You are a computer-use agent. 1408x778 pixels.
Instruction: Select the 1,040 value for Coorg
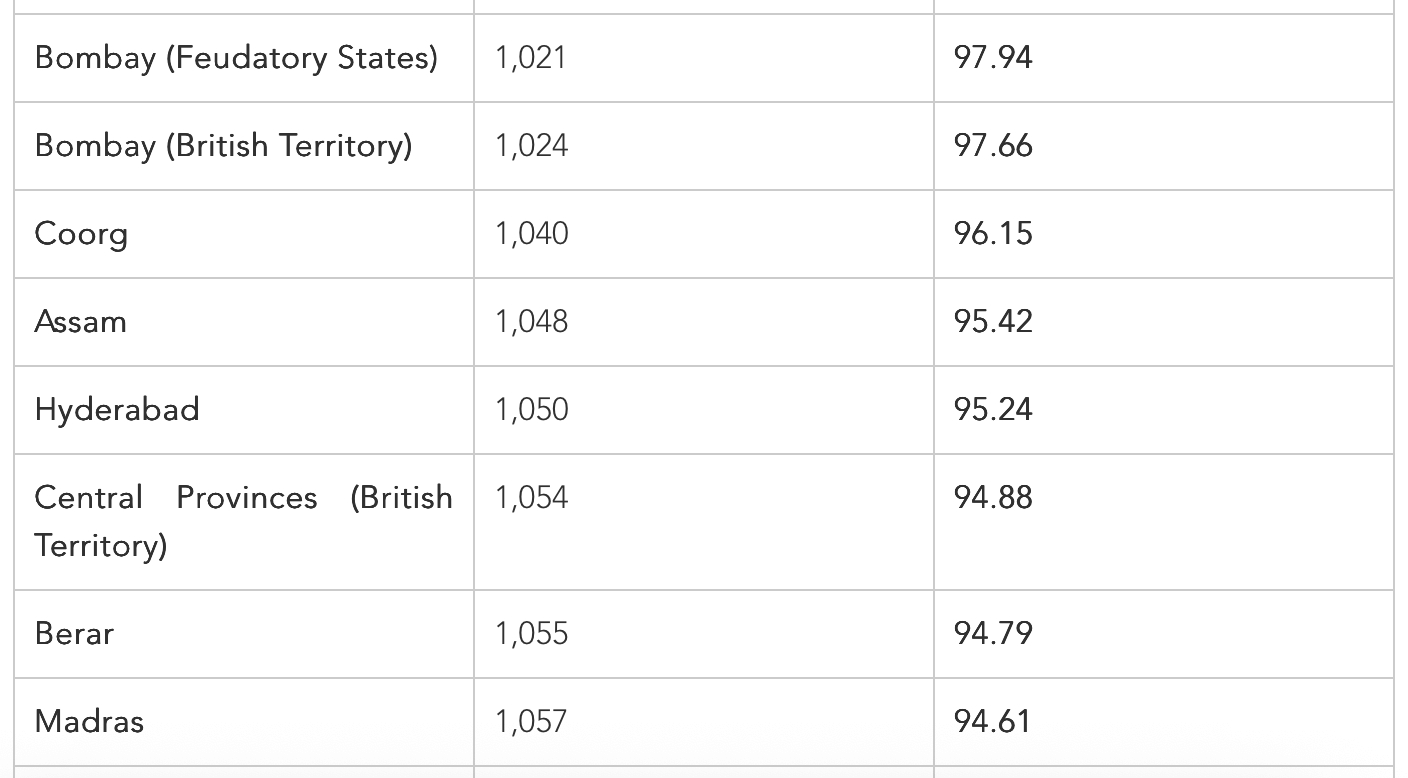click(x=532, y=234)
